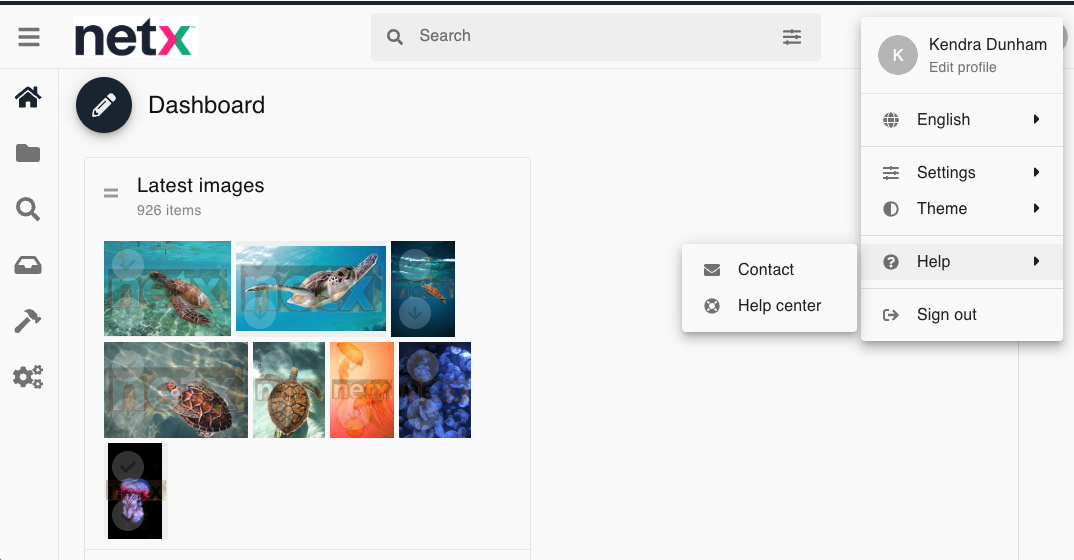Go to the Home dashboard icon
Viewport: 1074px width, 560px height.
28,97
